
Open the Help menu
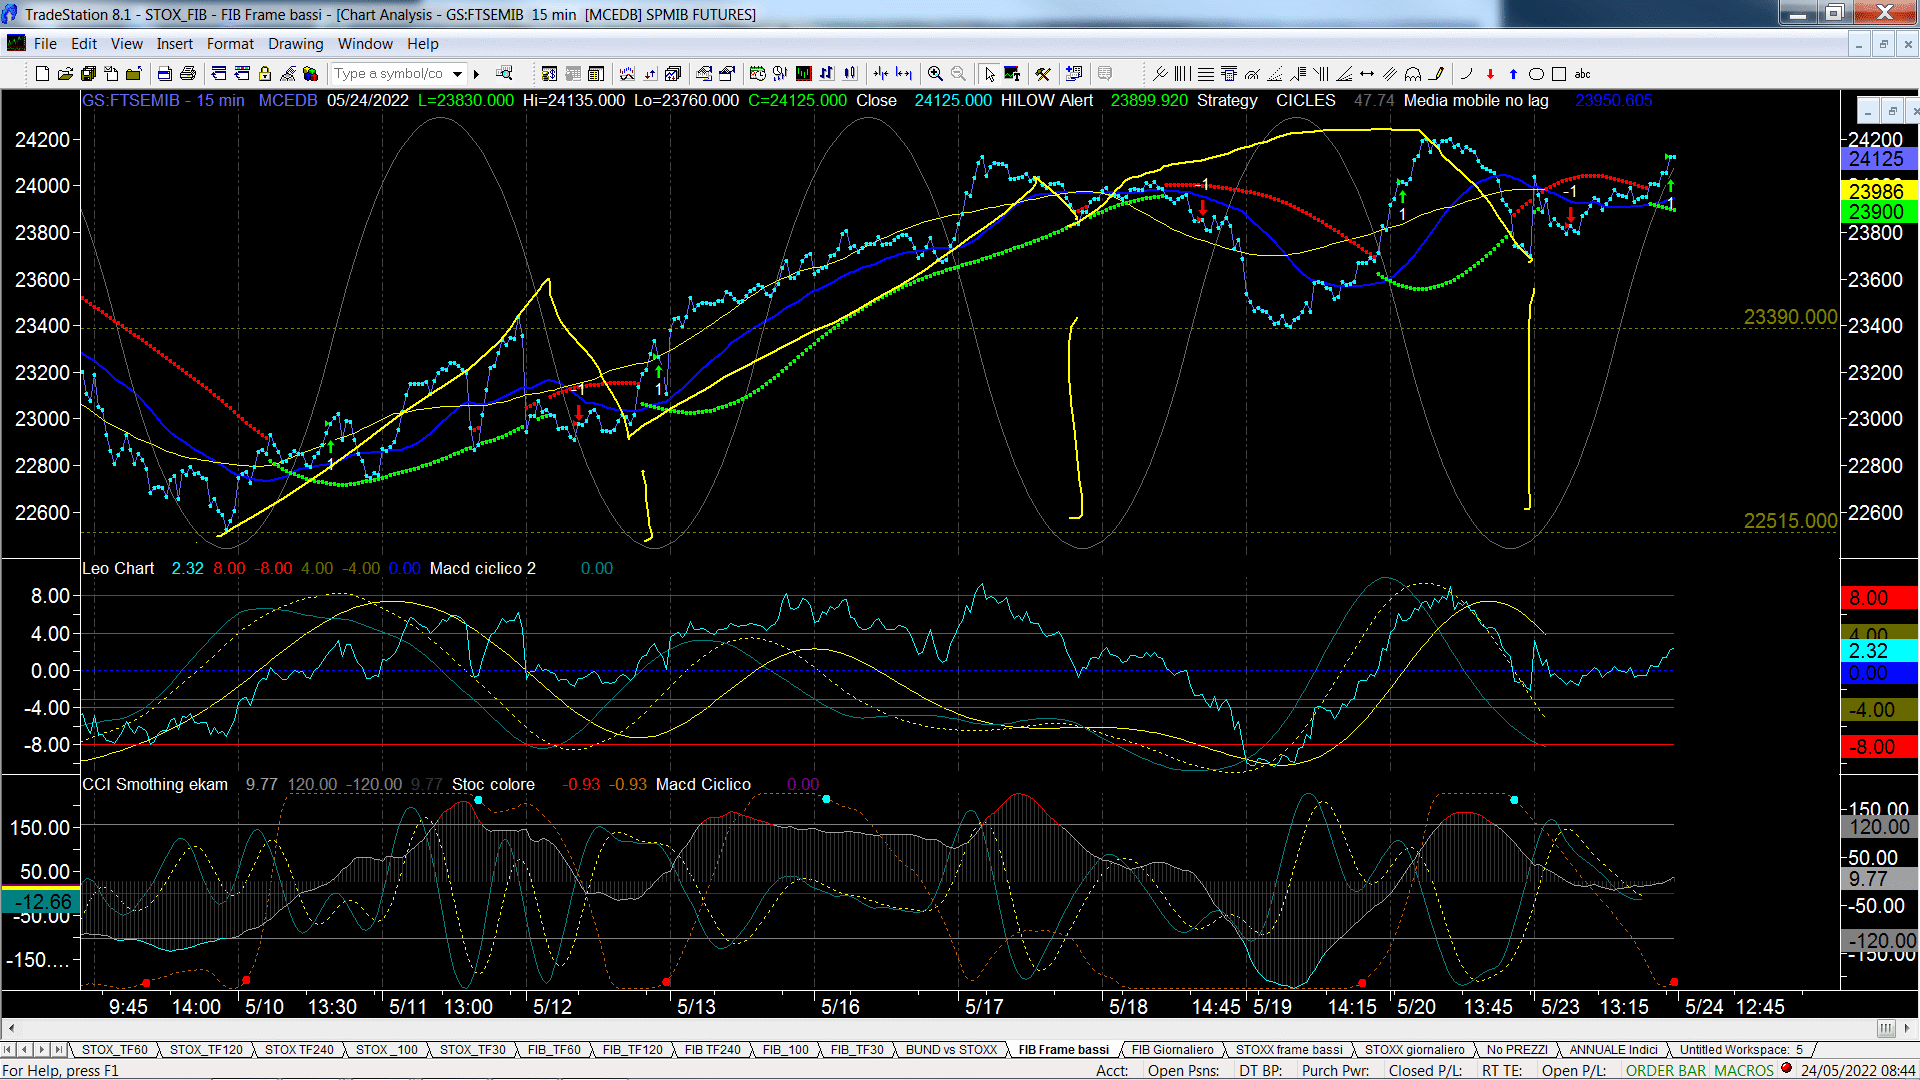tap(423, 44)
